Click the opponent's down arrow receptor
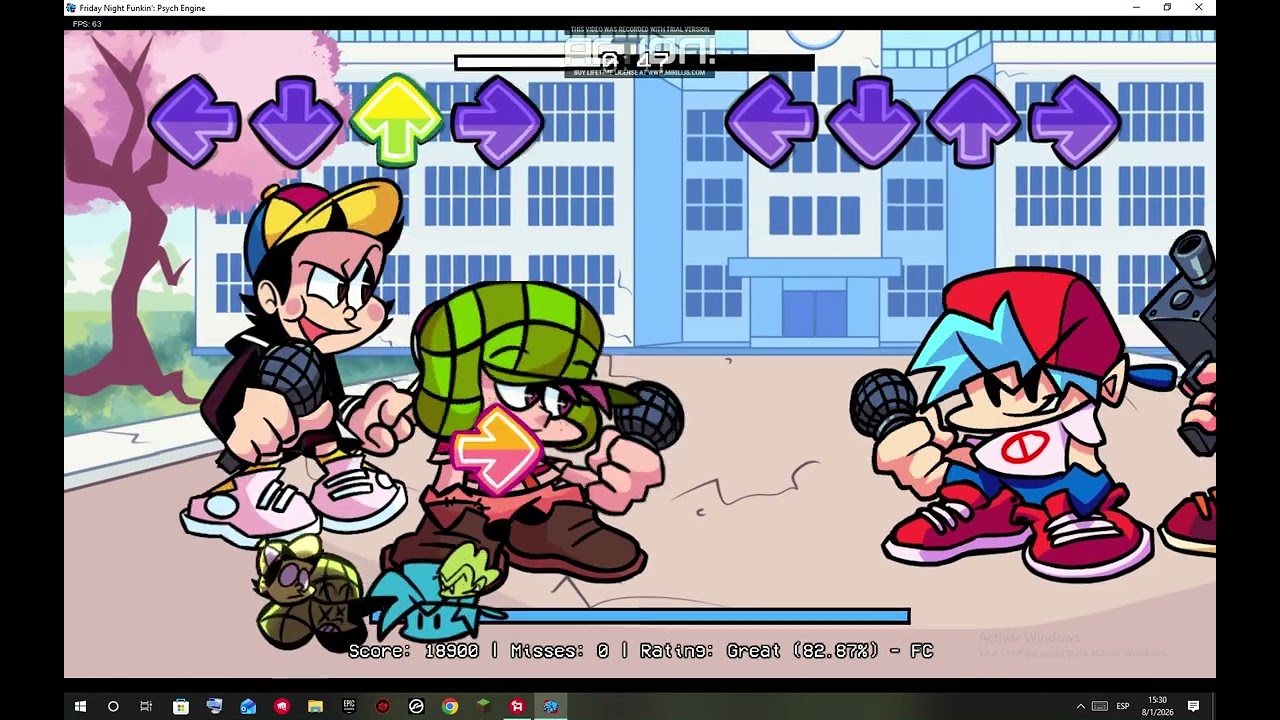The height and width of the screenshot is (720, 1280). pyautogui.click(x=295, y=121)
